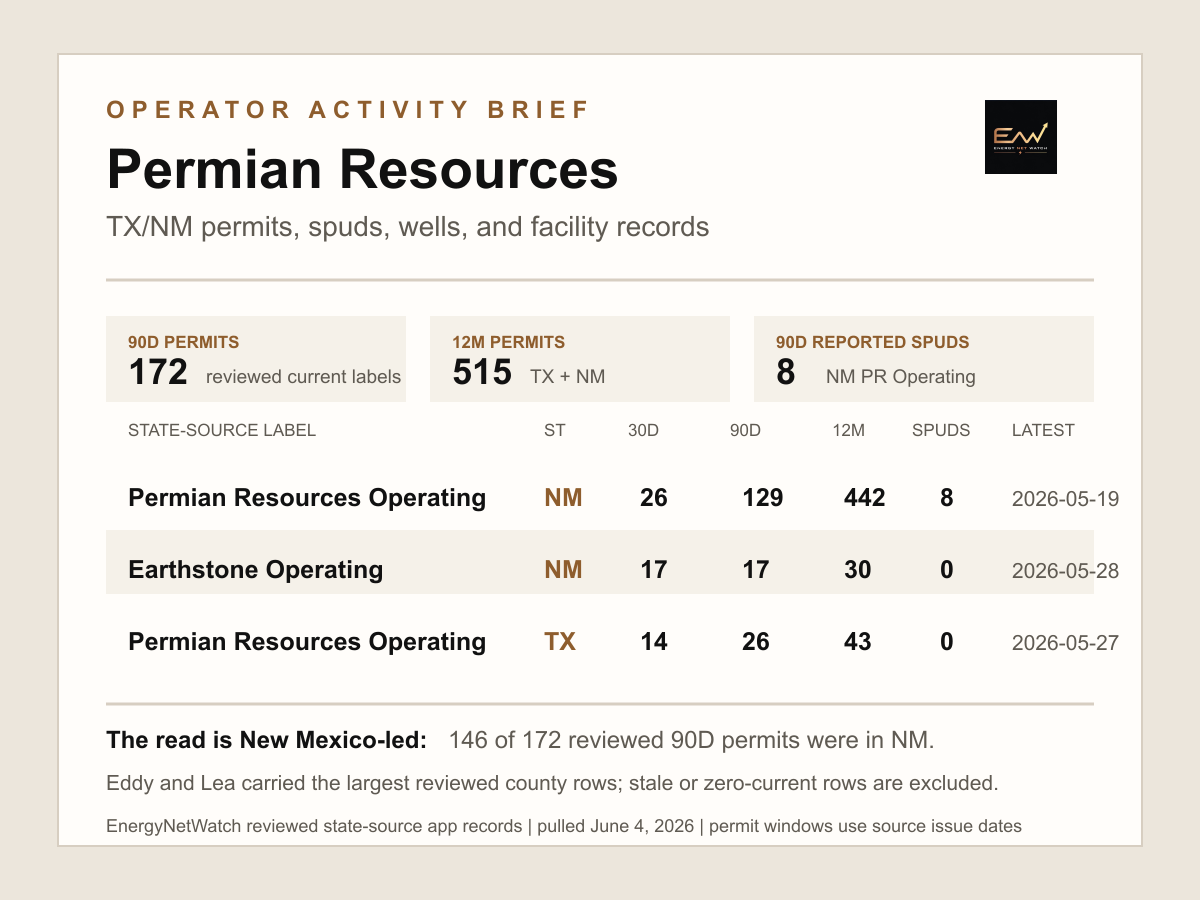
Task: Click the 90D PERMITS label
Action: pyautogui.click(x=183, y=342)
